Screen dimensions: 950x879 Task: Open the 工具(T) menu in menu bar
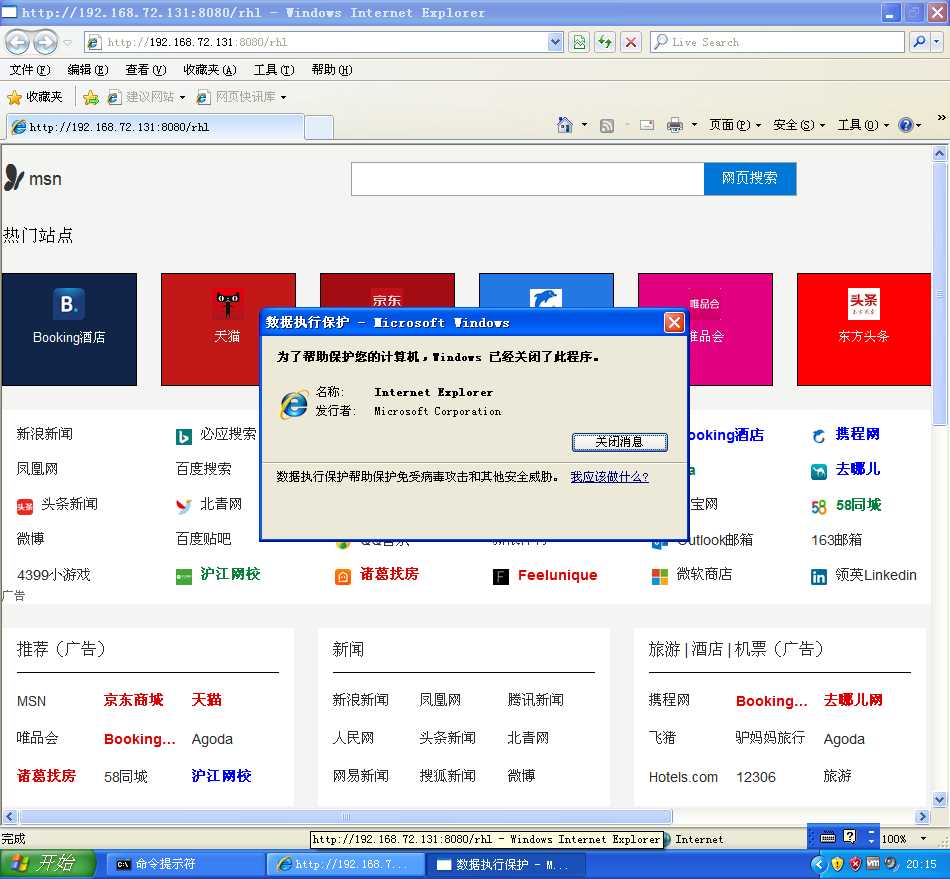pos(274,70)
